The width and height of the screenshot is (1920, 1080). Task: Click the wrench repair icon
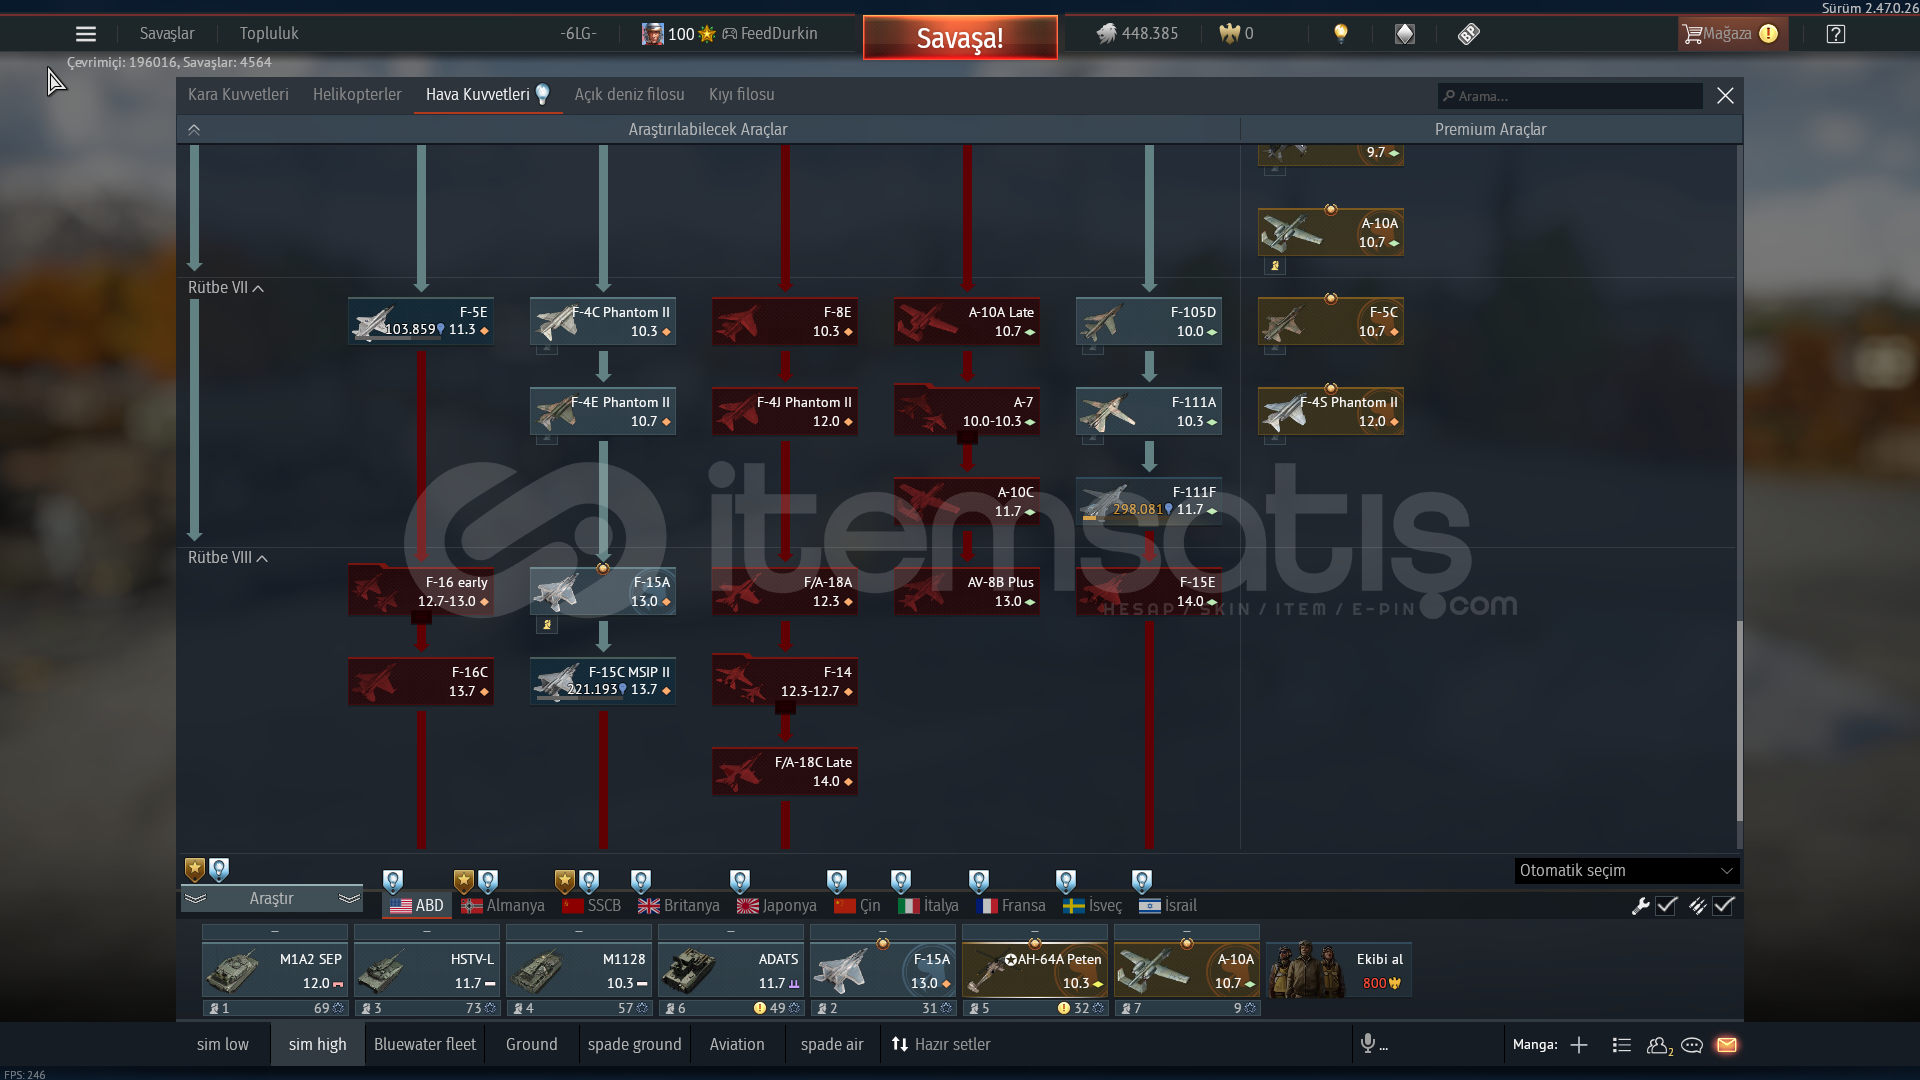[1640, 906]
